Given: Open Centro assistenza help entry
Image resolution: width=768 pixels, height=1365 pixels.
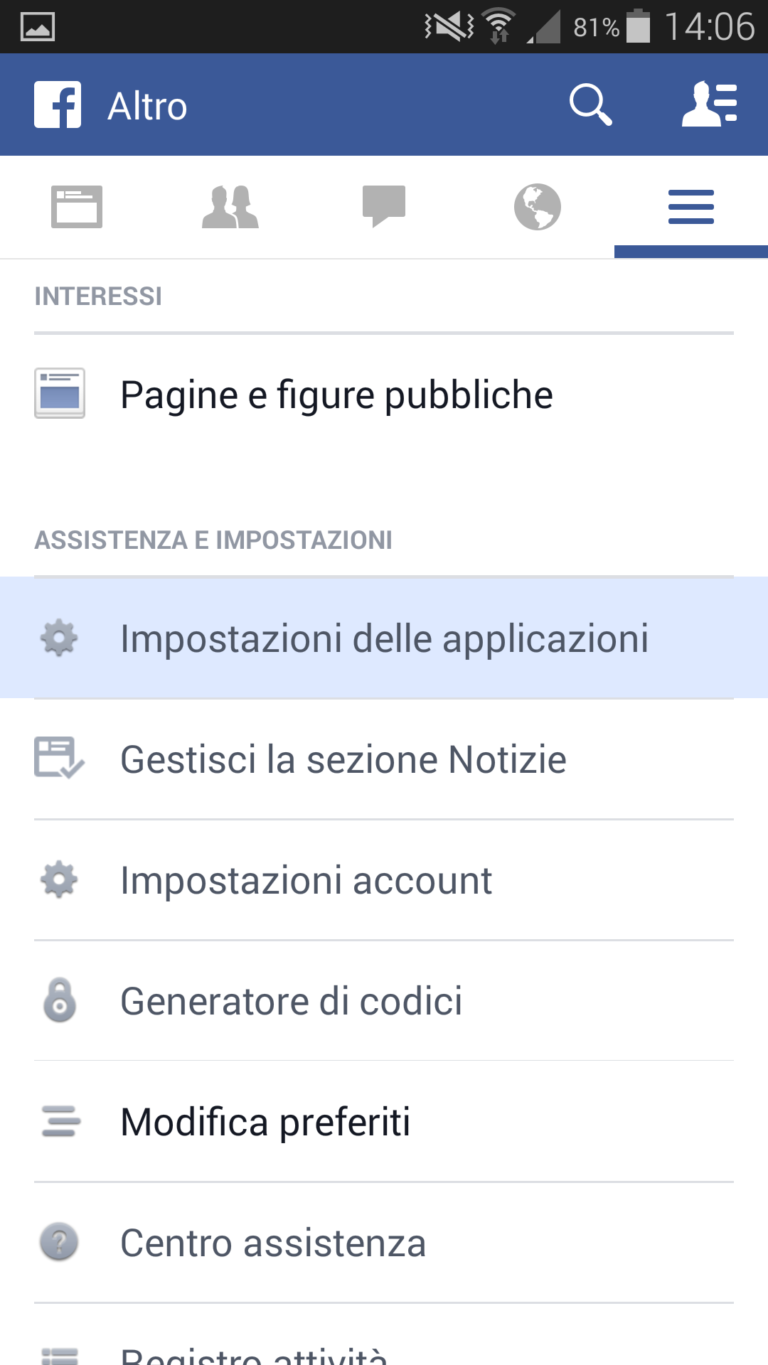Looking at the screenshot, I should pyautogui.click(x=273, y=1244).
